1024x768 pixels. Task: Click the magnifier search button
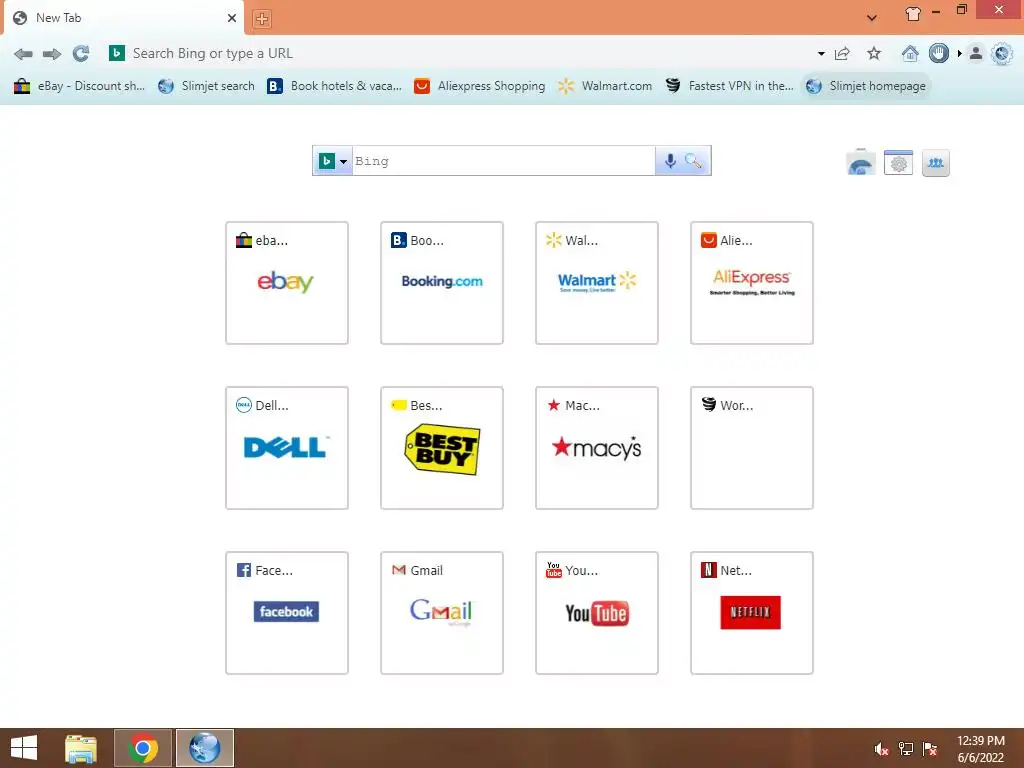coord(694,161)
